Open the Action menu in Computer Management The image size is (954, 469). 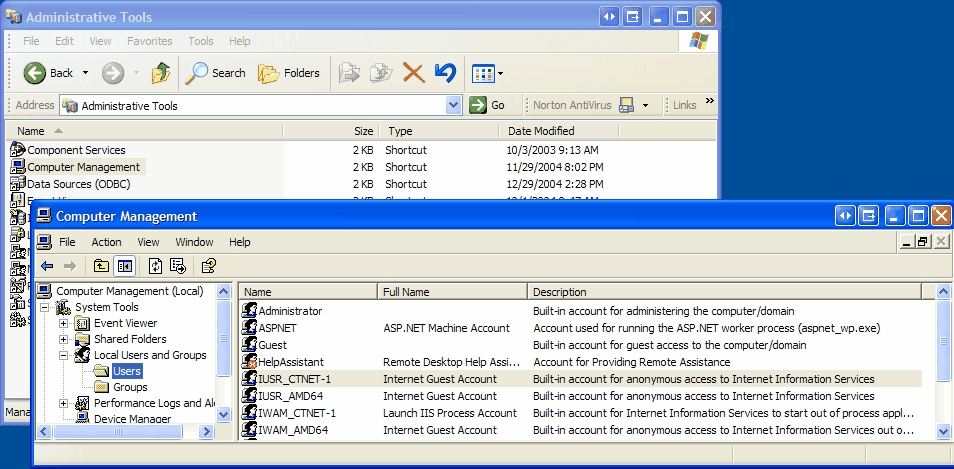[x=106, y=242]
